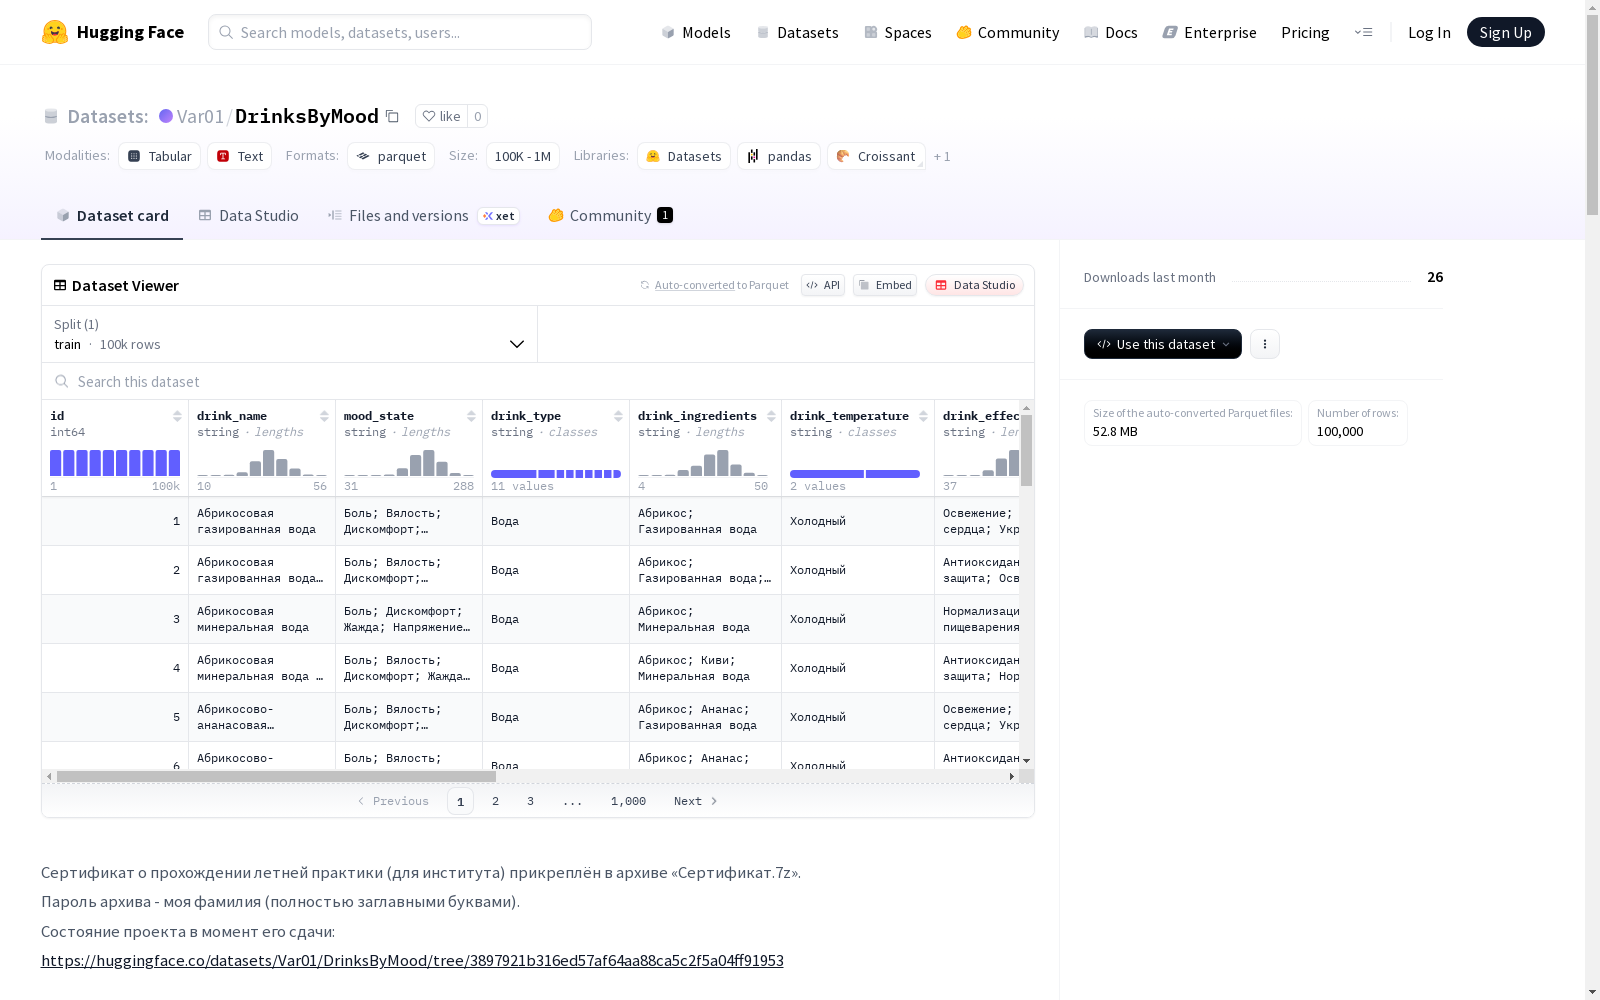This screenshot has height=1000, width=1600.
Task: Open the Community navigation item
Action: click(1008, 32)
